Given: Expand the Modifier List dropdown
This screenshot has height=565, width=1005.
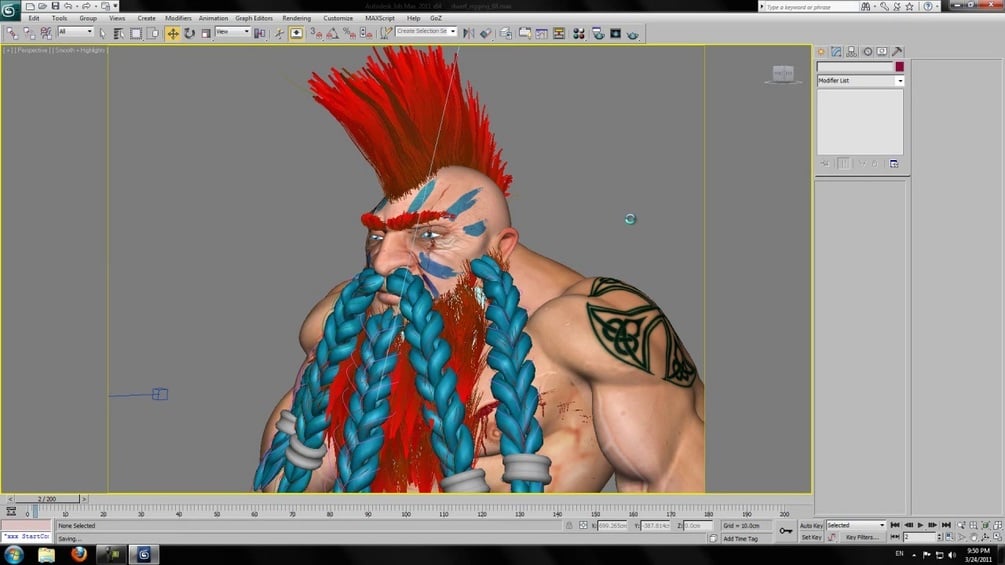Looking at the screenshot, I should pyautogui.click(x=860, y=81).
